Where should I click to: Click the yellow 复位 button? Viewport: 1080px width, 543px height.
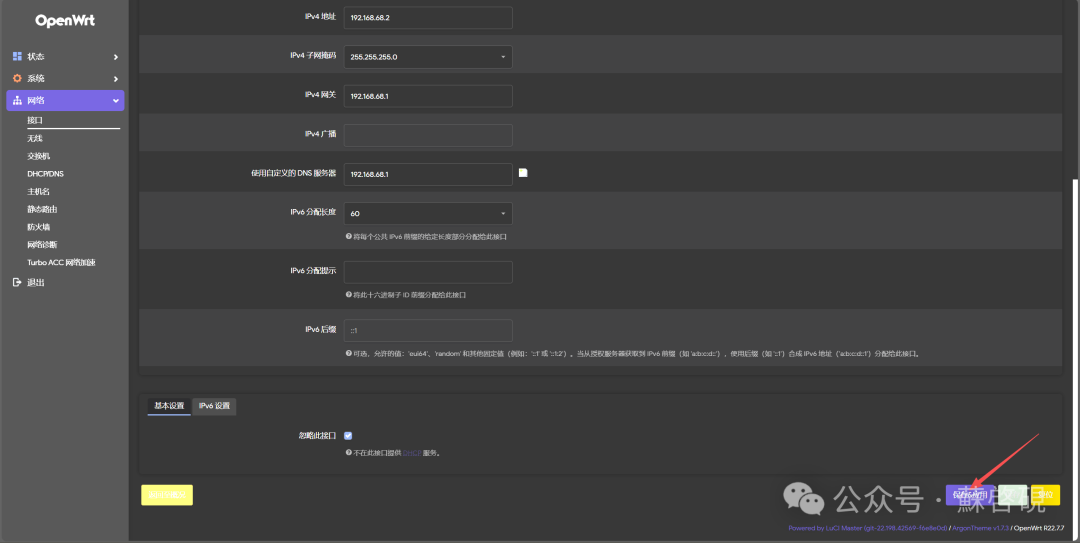tap(1046, 495)
